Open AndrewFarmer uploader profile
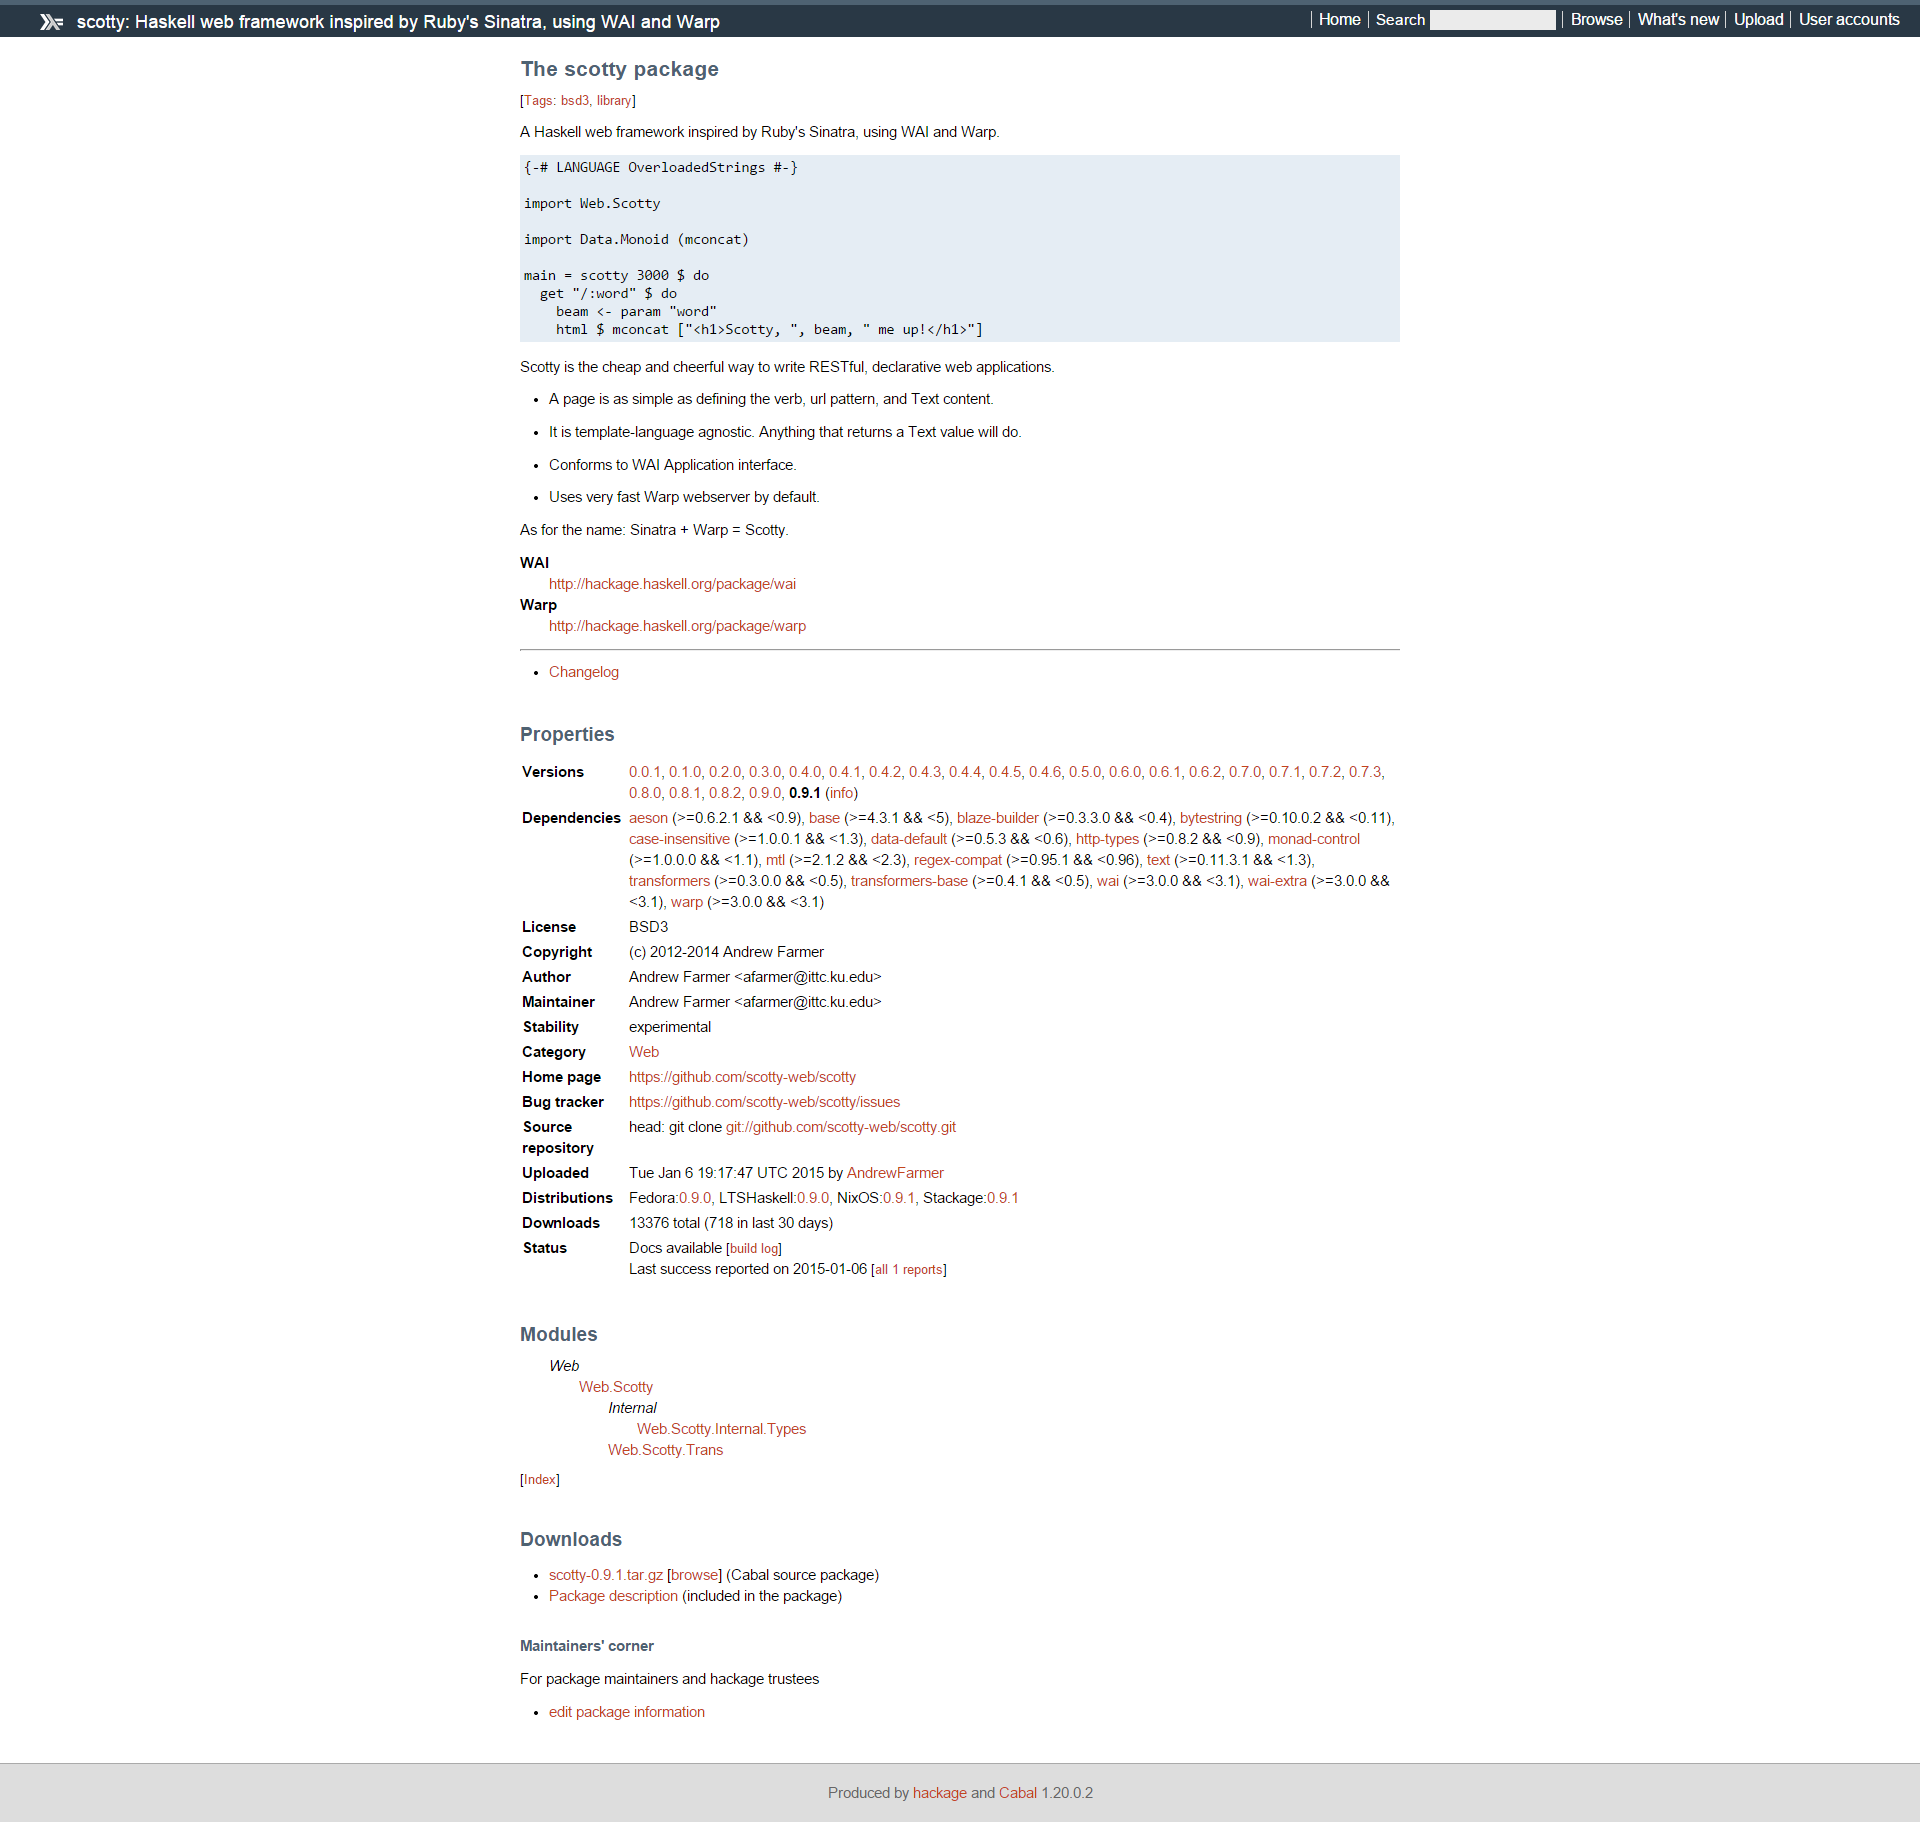1920x1823 pixels. (895, 1173)
